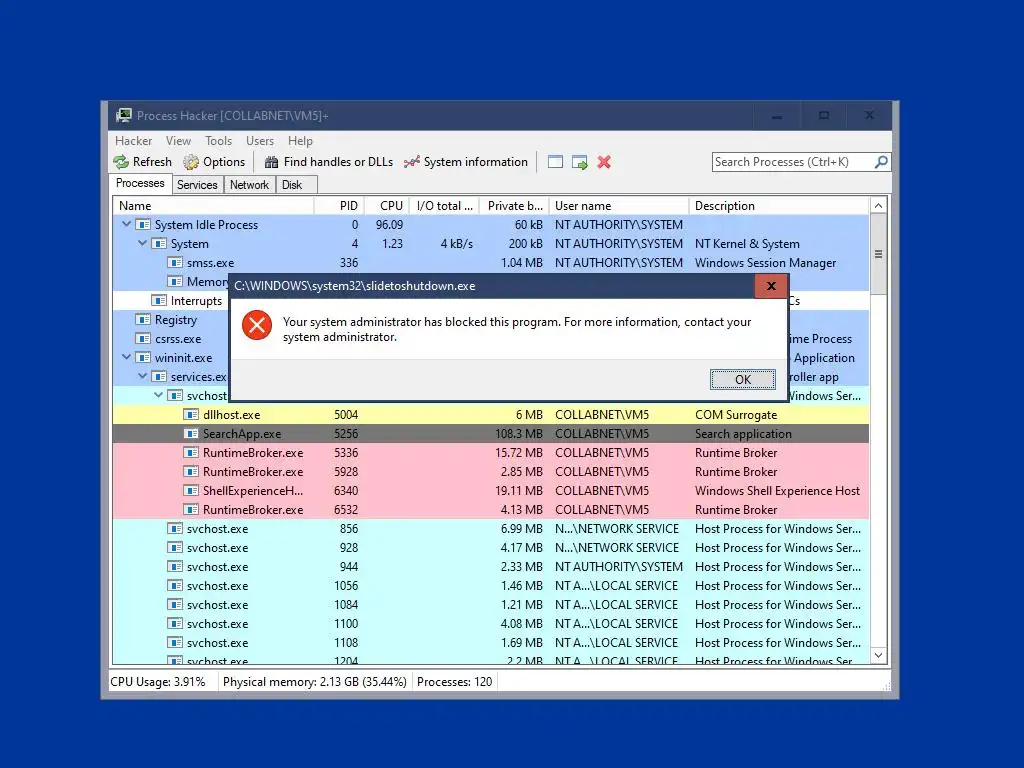Image resolution: width=1024 pixels, height=768 pixels.
Task: Click the csrss.exe process icon
Action: (142, 338)
